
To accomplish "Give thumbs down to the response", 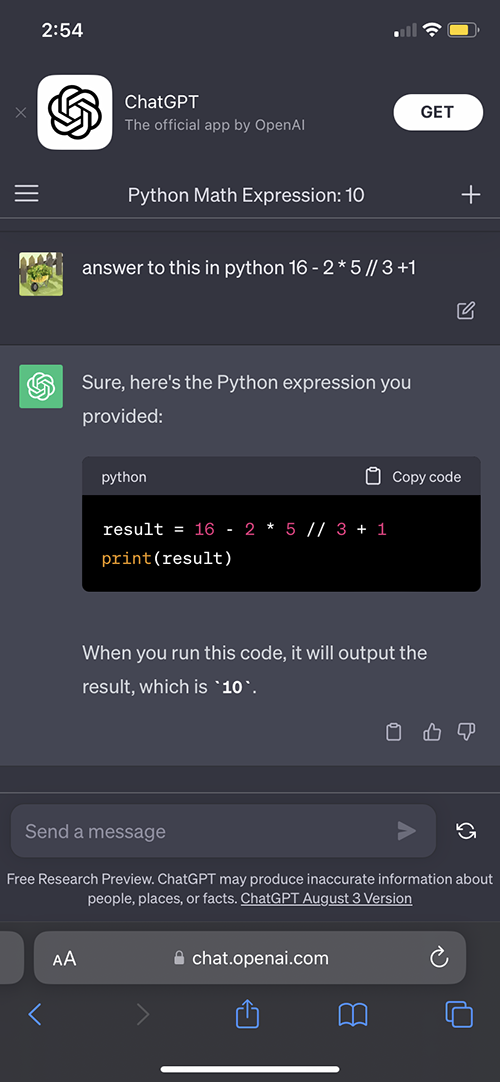I will point(467,731).
